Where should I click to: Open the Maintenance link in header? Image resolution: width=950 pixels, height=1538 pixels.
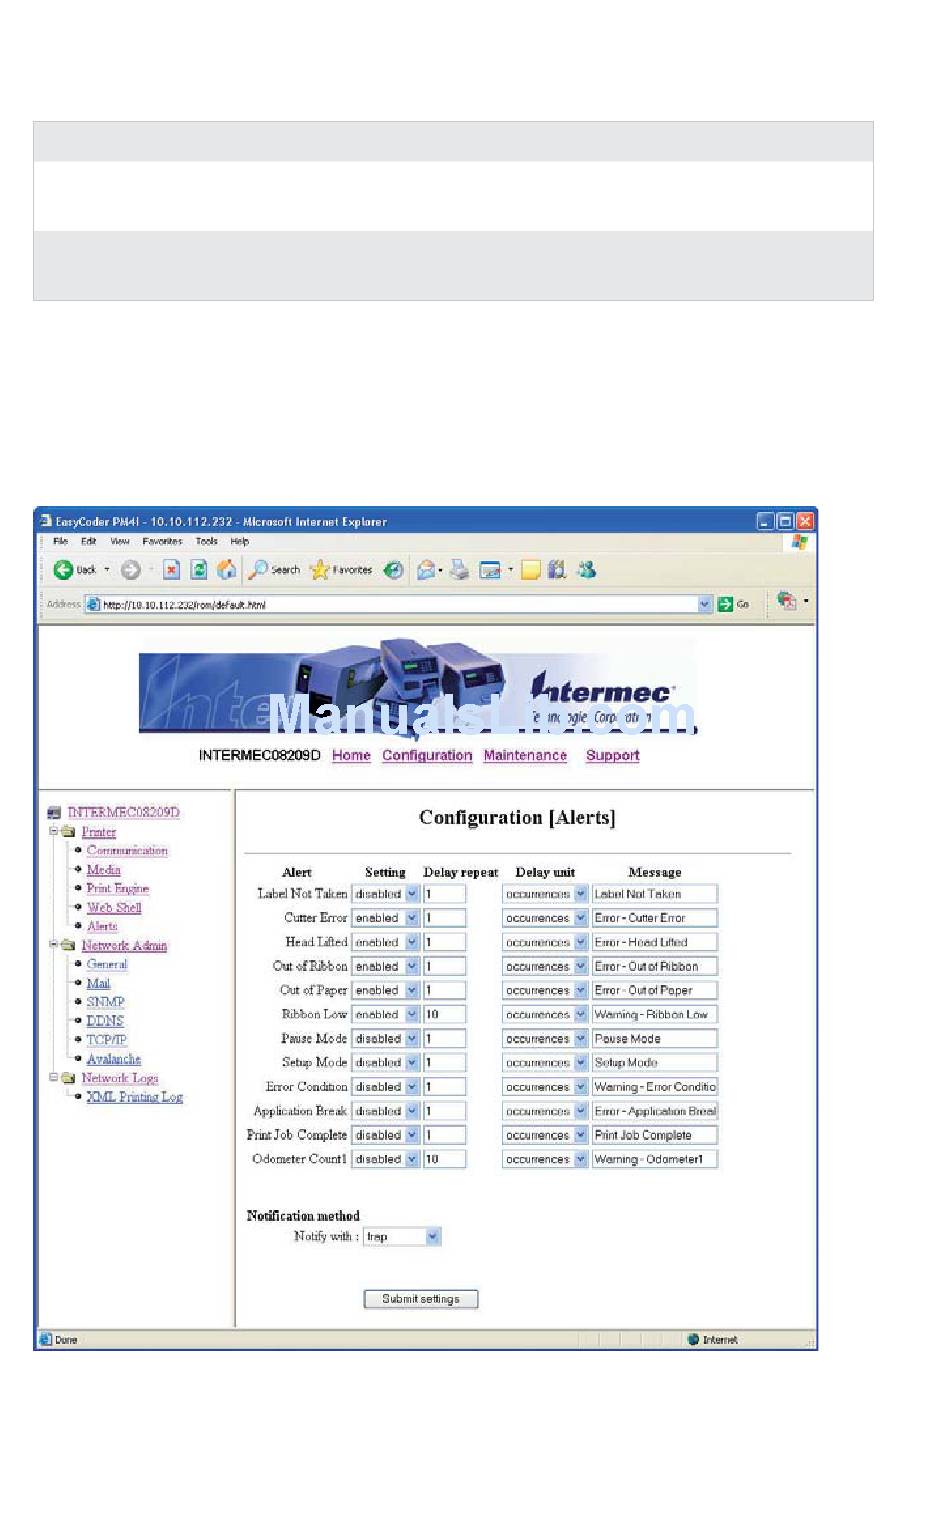525,756
